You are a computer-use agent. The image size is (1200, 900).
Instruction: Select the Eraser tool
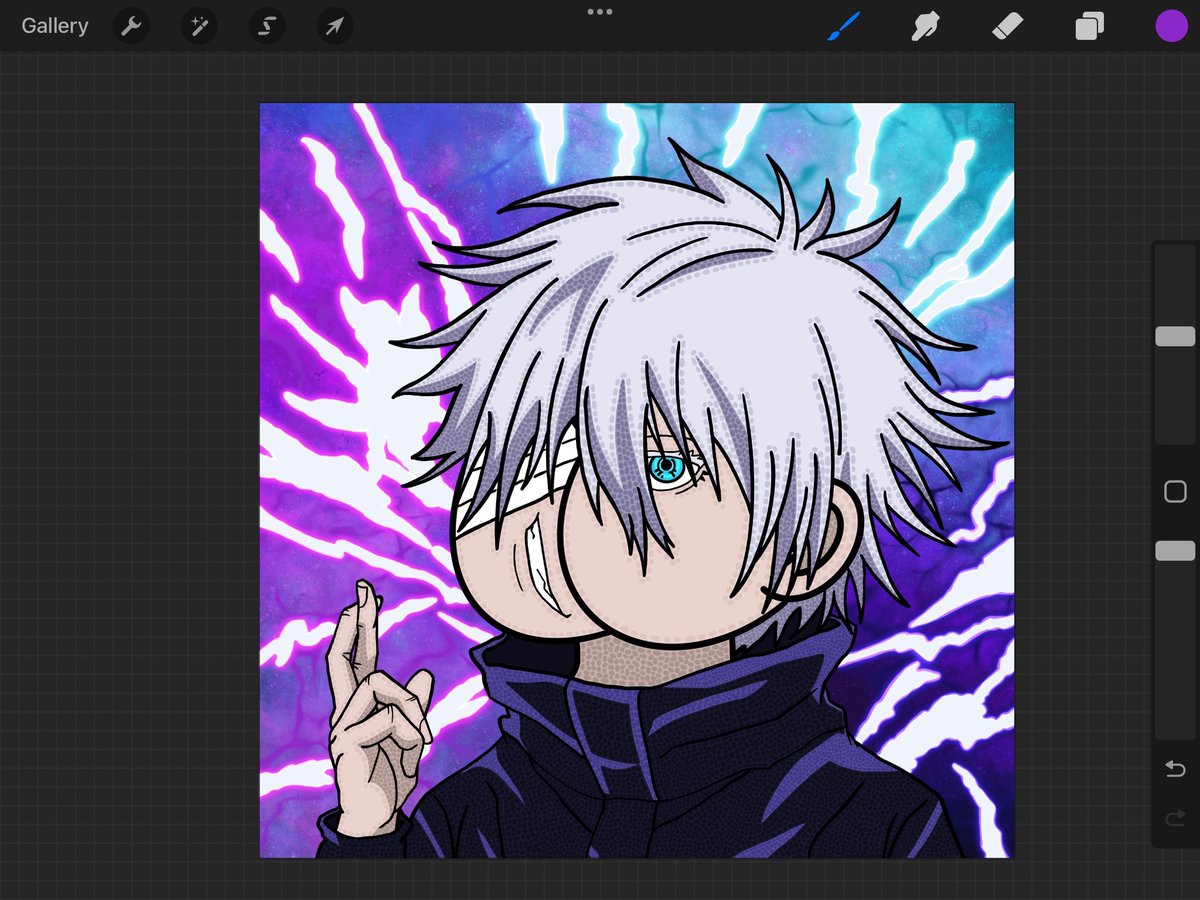pyautogui.click(x=1007, y=26)
